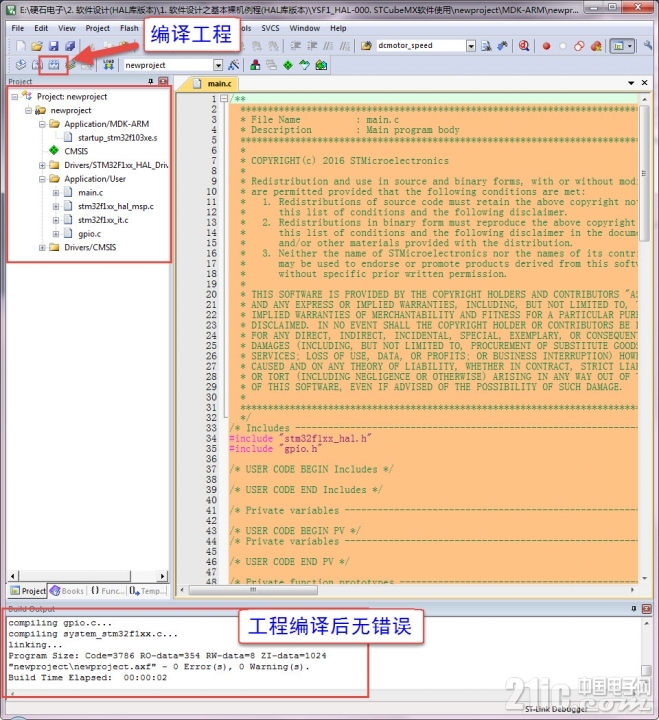Open the dcmotor_speed search dropdown arrow

[x=471, y=46]
